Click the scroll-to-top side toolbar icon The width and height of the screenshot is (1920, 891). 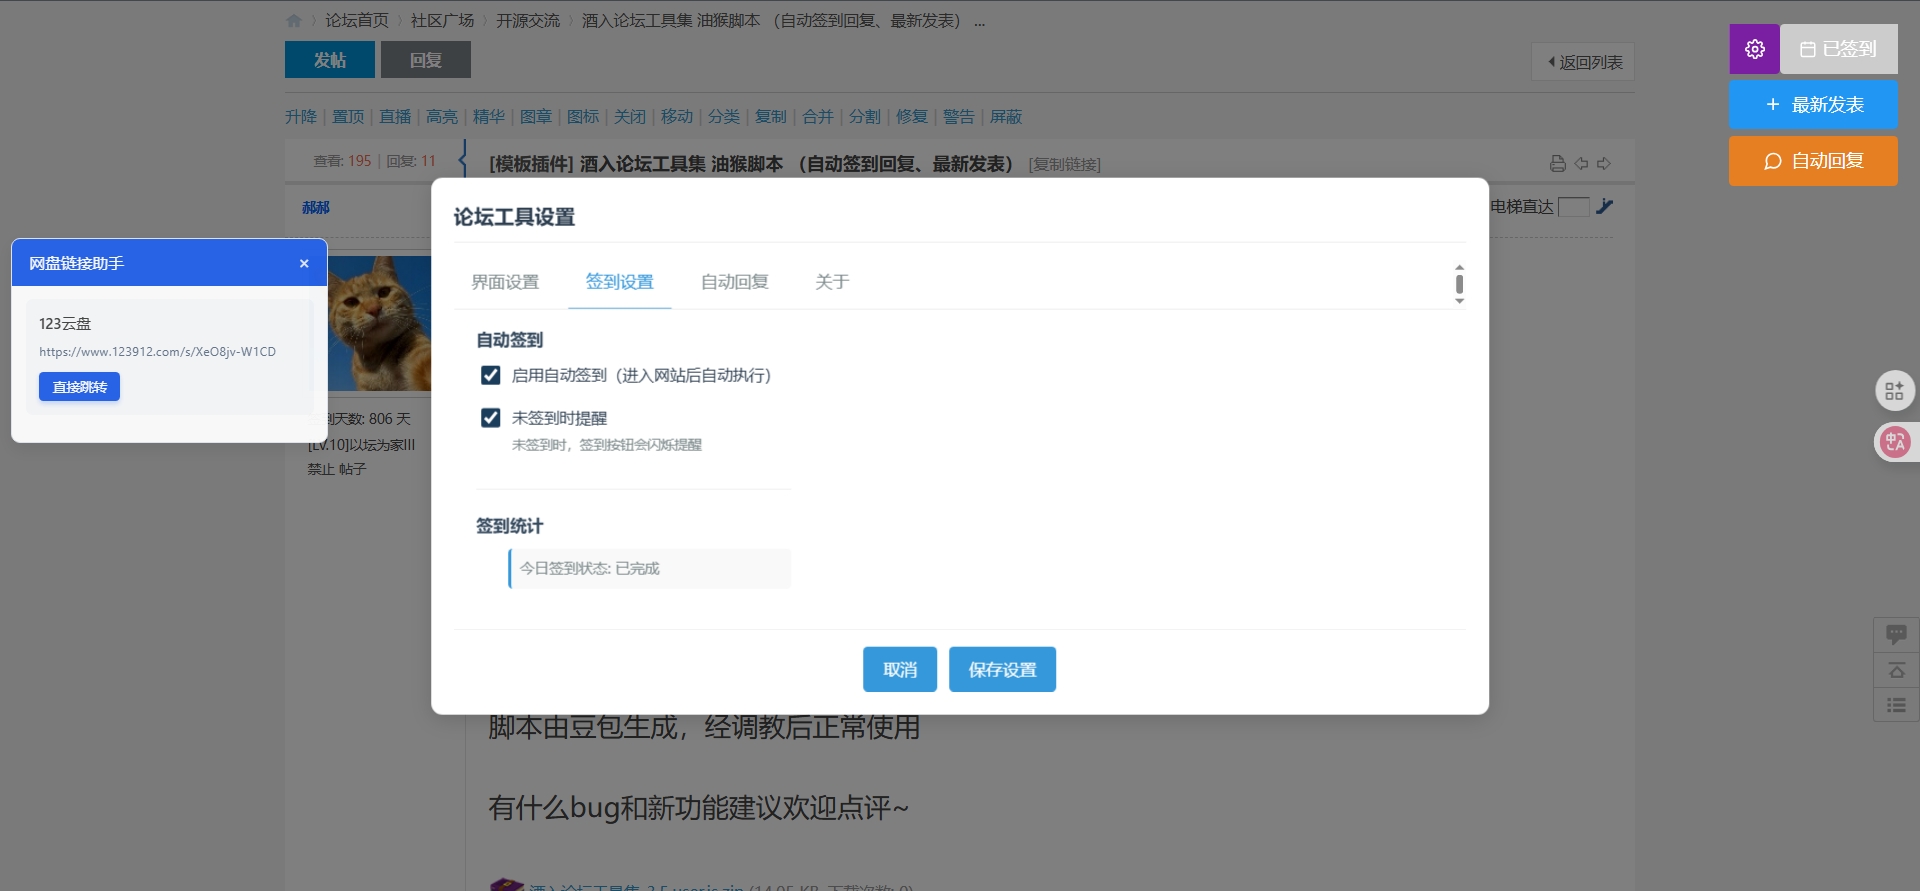[1896, 670]
